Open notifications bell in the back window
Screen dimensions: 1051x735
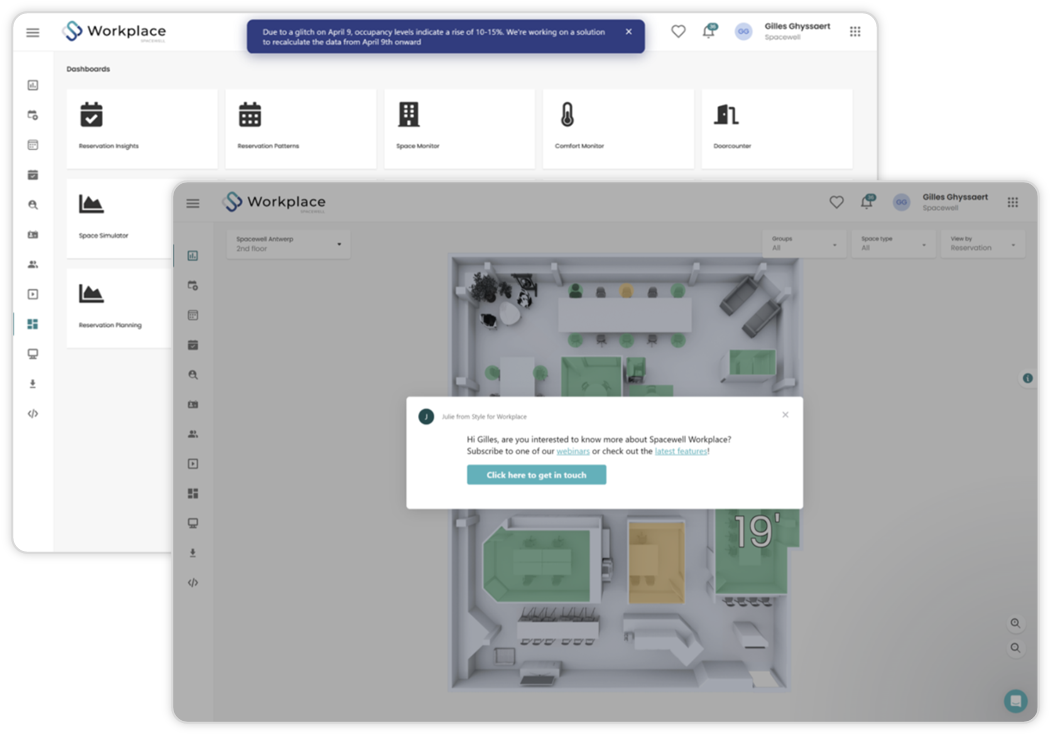tap(708, 31)
